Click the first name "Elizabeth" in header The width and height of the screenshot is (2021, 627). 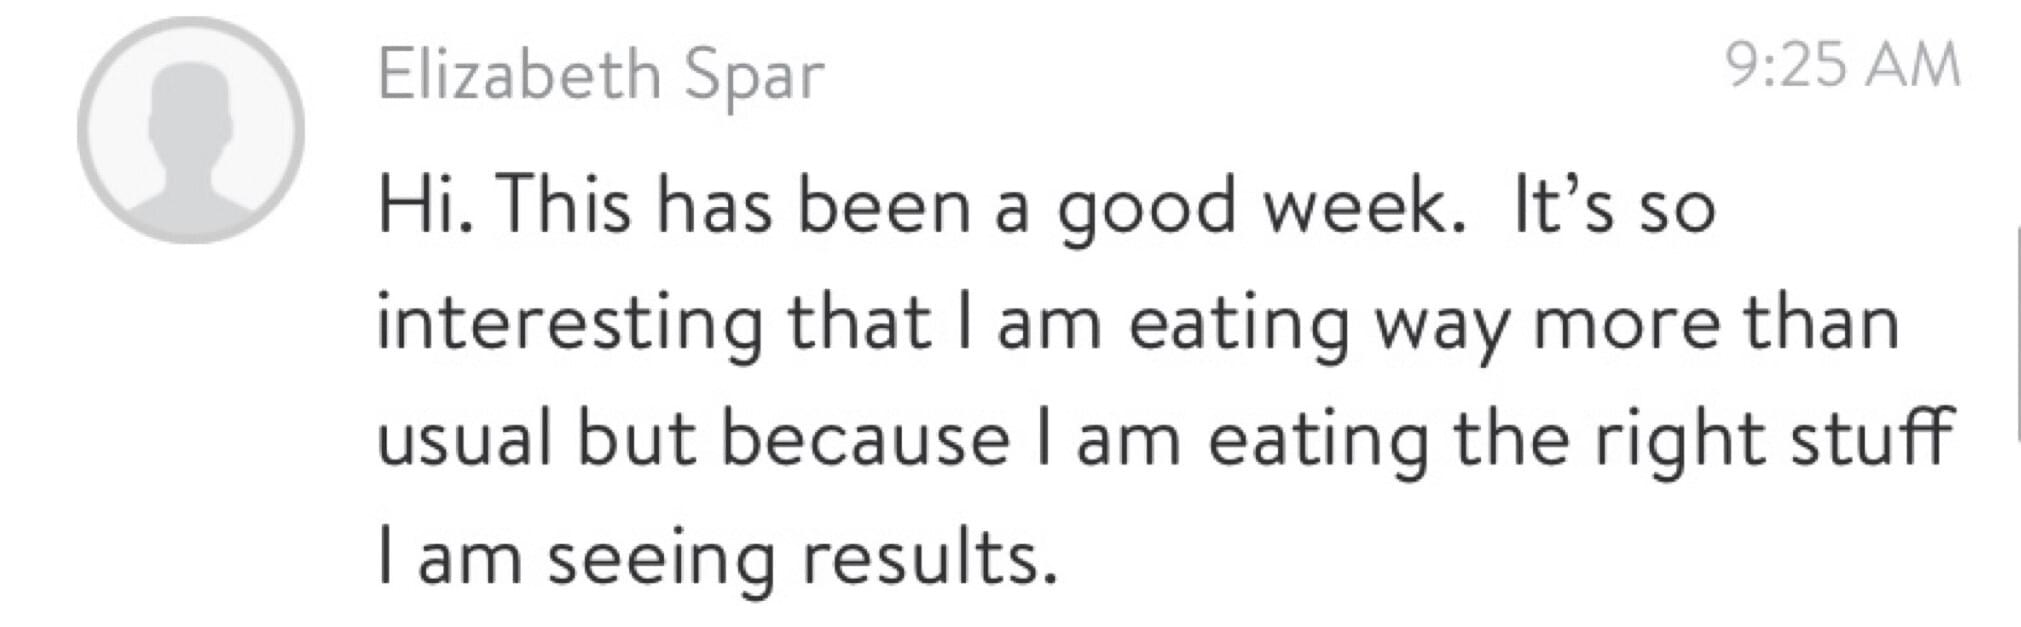tap(519, 75)
